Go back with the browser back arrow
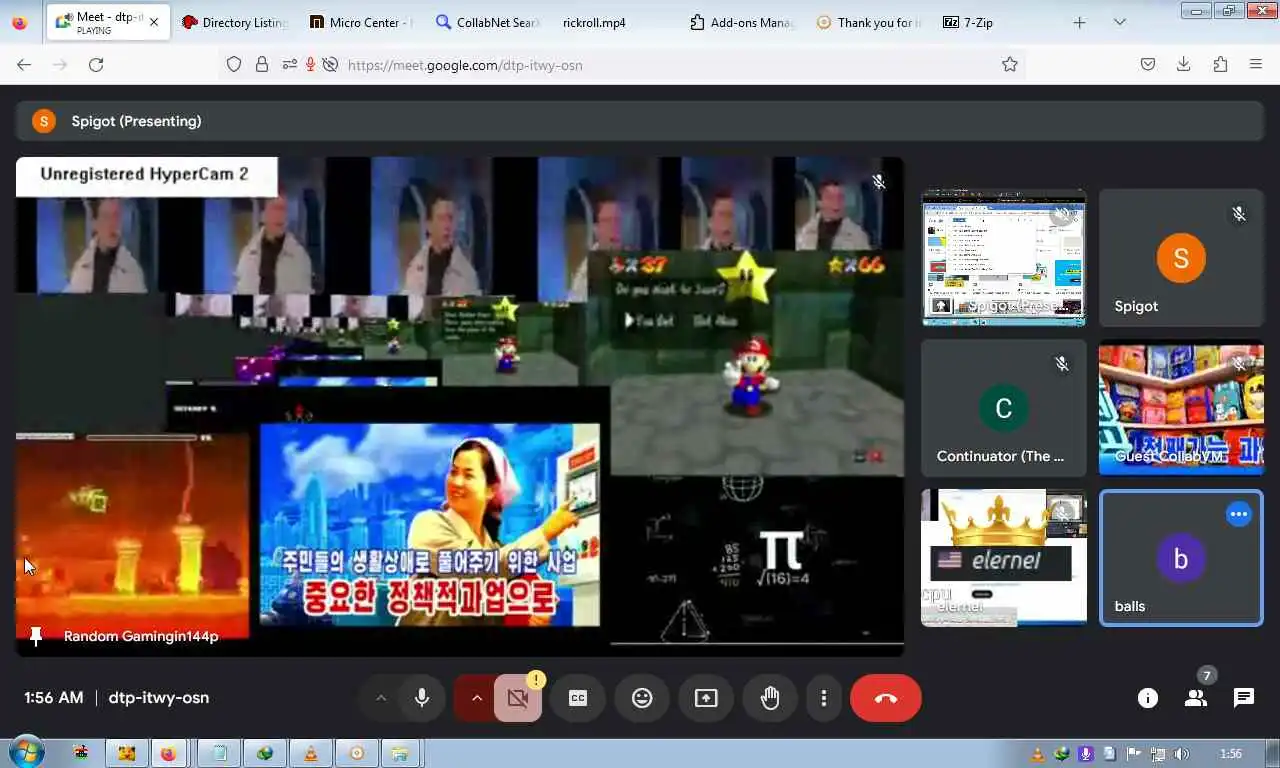 (x=24, y=64)
